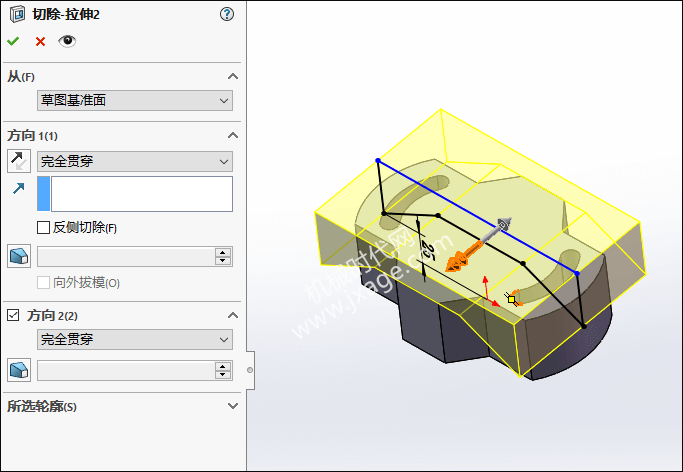683x472 pixels.
Task: Click the direction of extrusion arrow icon
Action: coord(18,189)
